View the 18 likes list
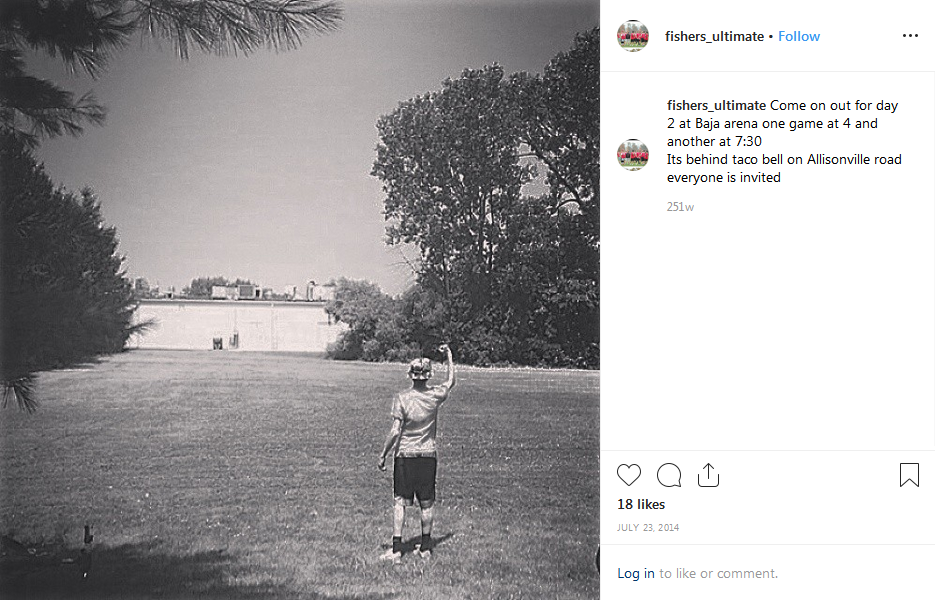Screen dimensions: 935x600 641,505
